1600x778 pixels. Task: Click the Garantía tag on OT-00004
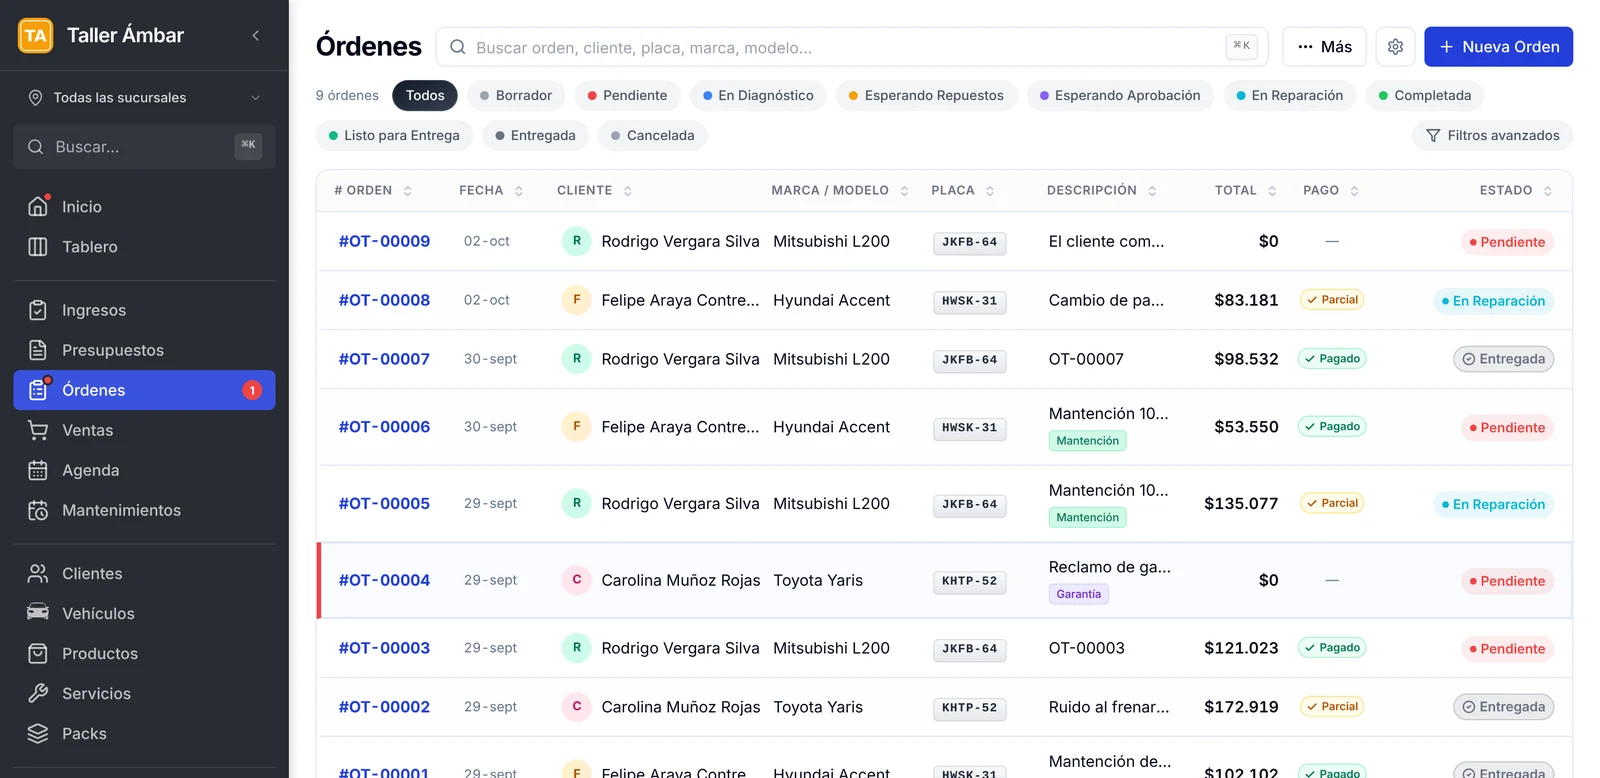point(1079,594)
